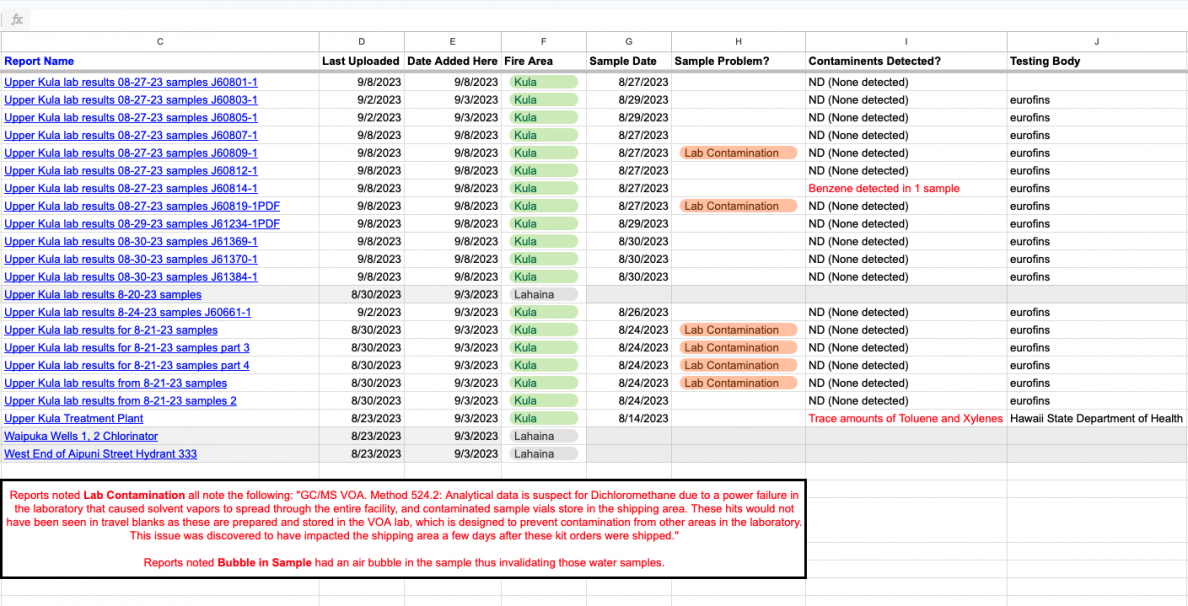Click the fx formula icon
Viewport: 1188px width, 606px height.
tap(17, 19)
